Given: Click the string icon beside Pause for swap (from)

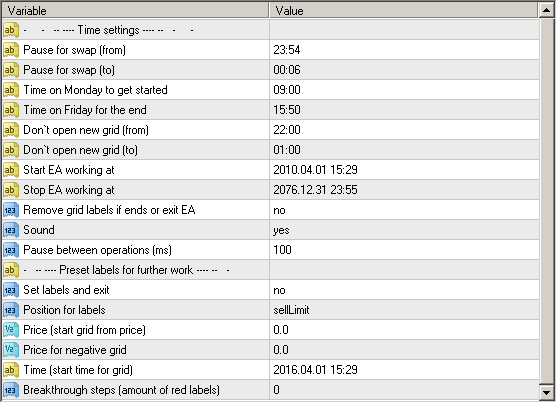Looking at the screenshot, I should pos(11,50).
